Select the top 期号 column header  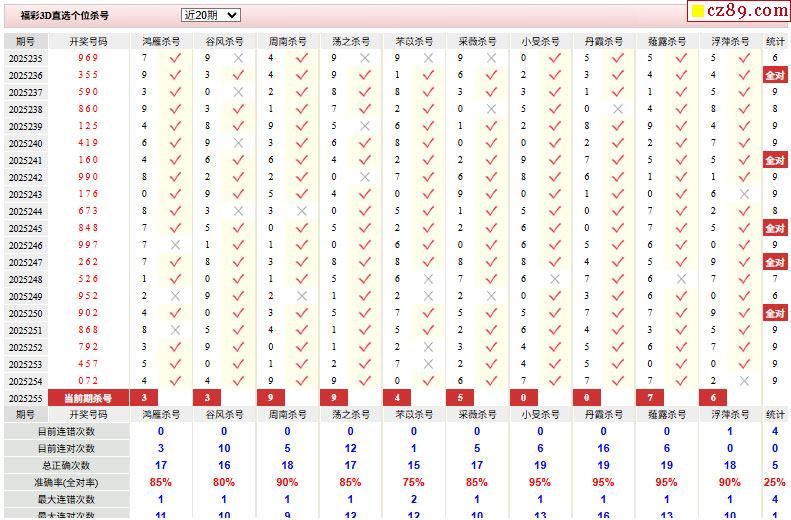pos(26,41)
